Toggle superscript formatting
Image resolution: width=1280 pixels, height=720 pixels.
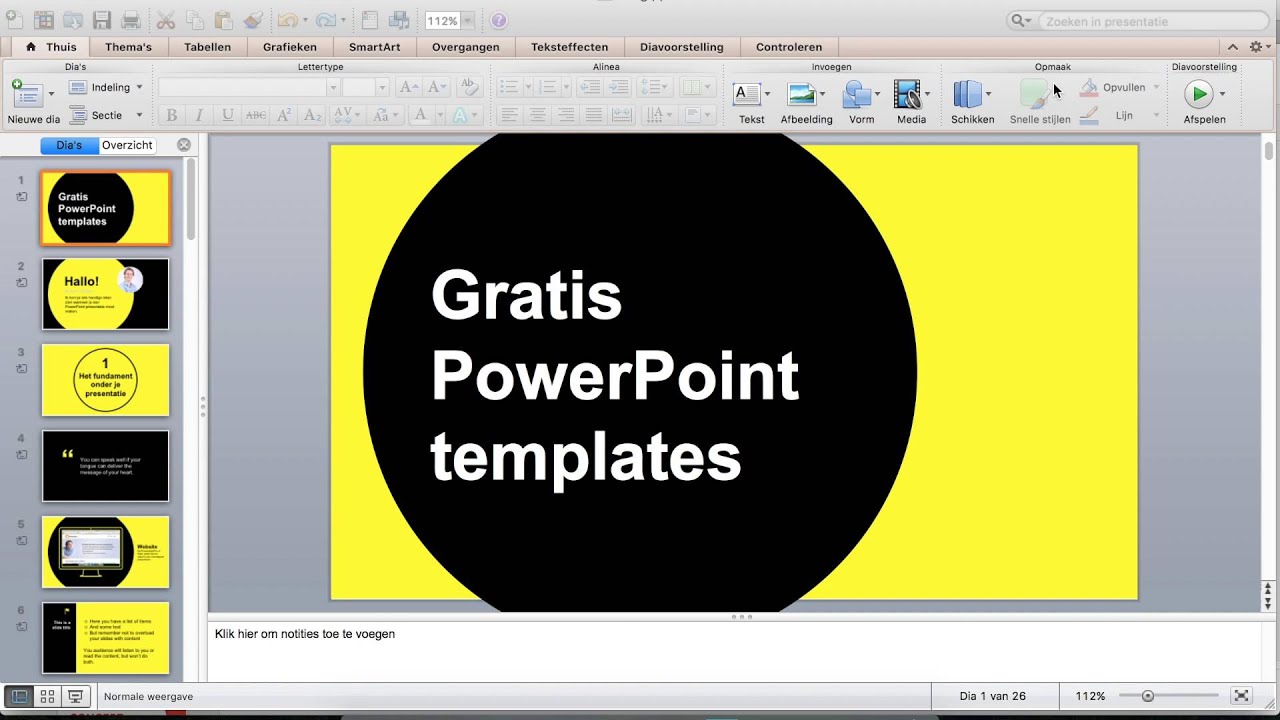(283, 115)
